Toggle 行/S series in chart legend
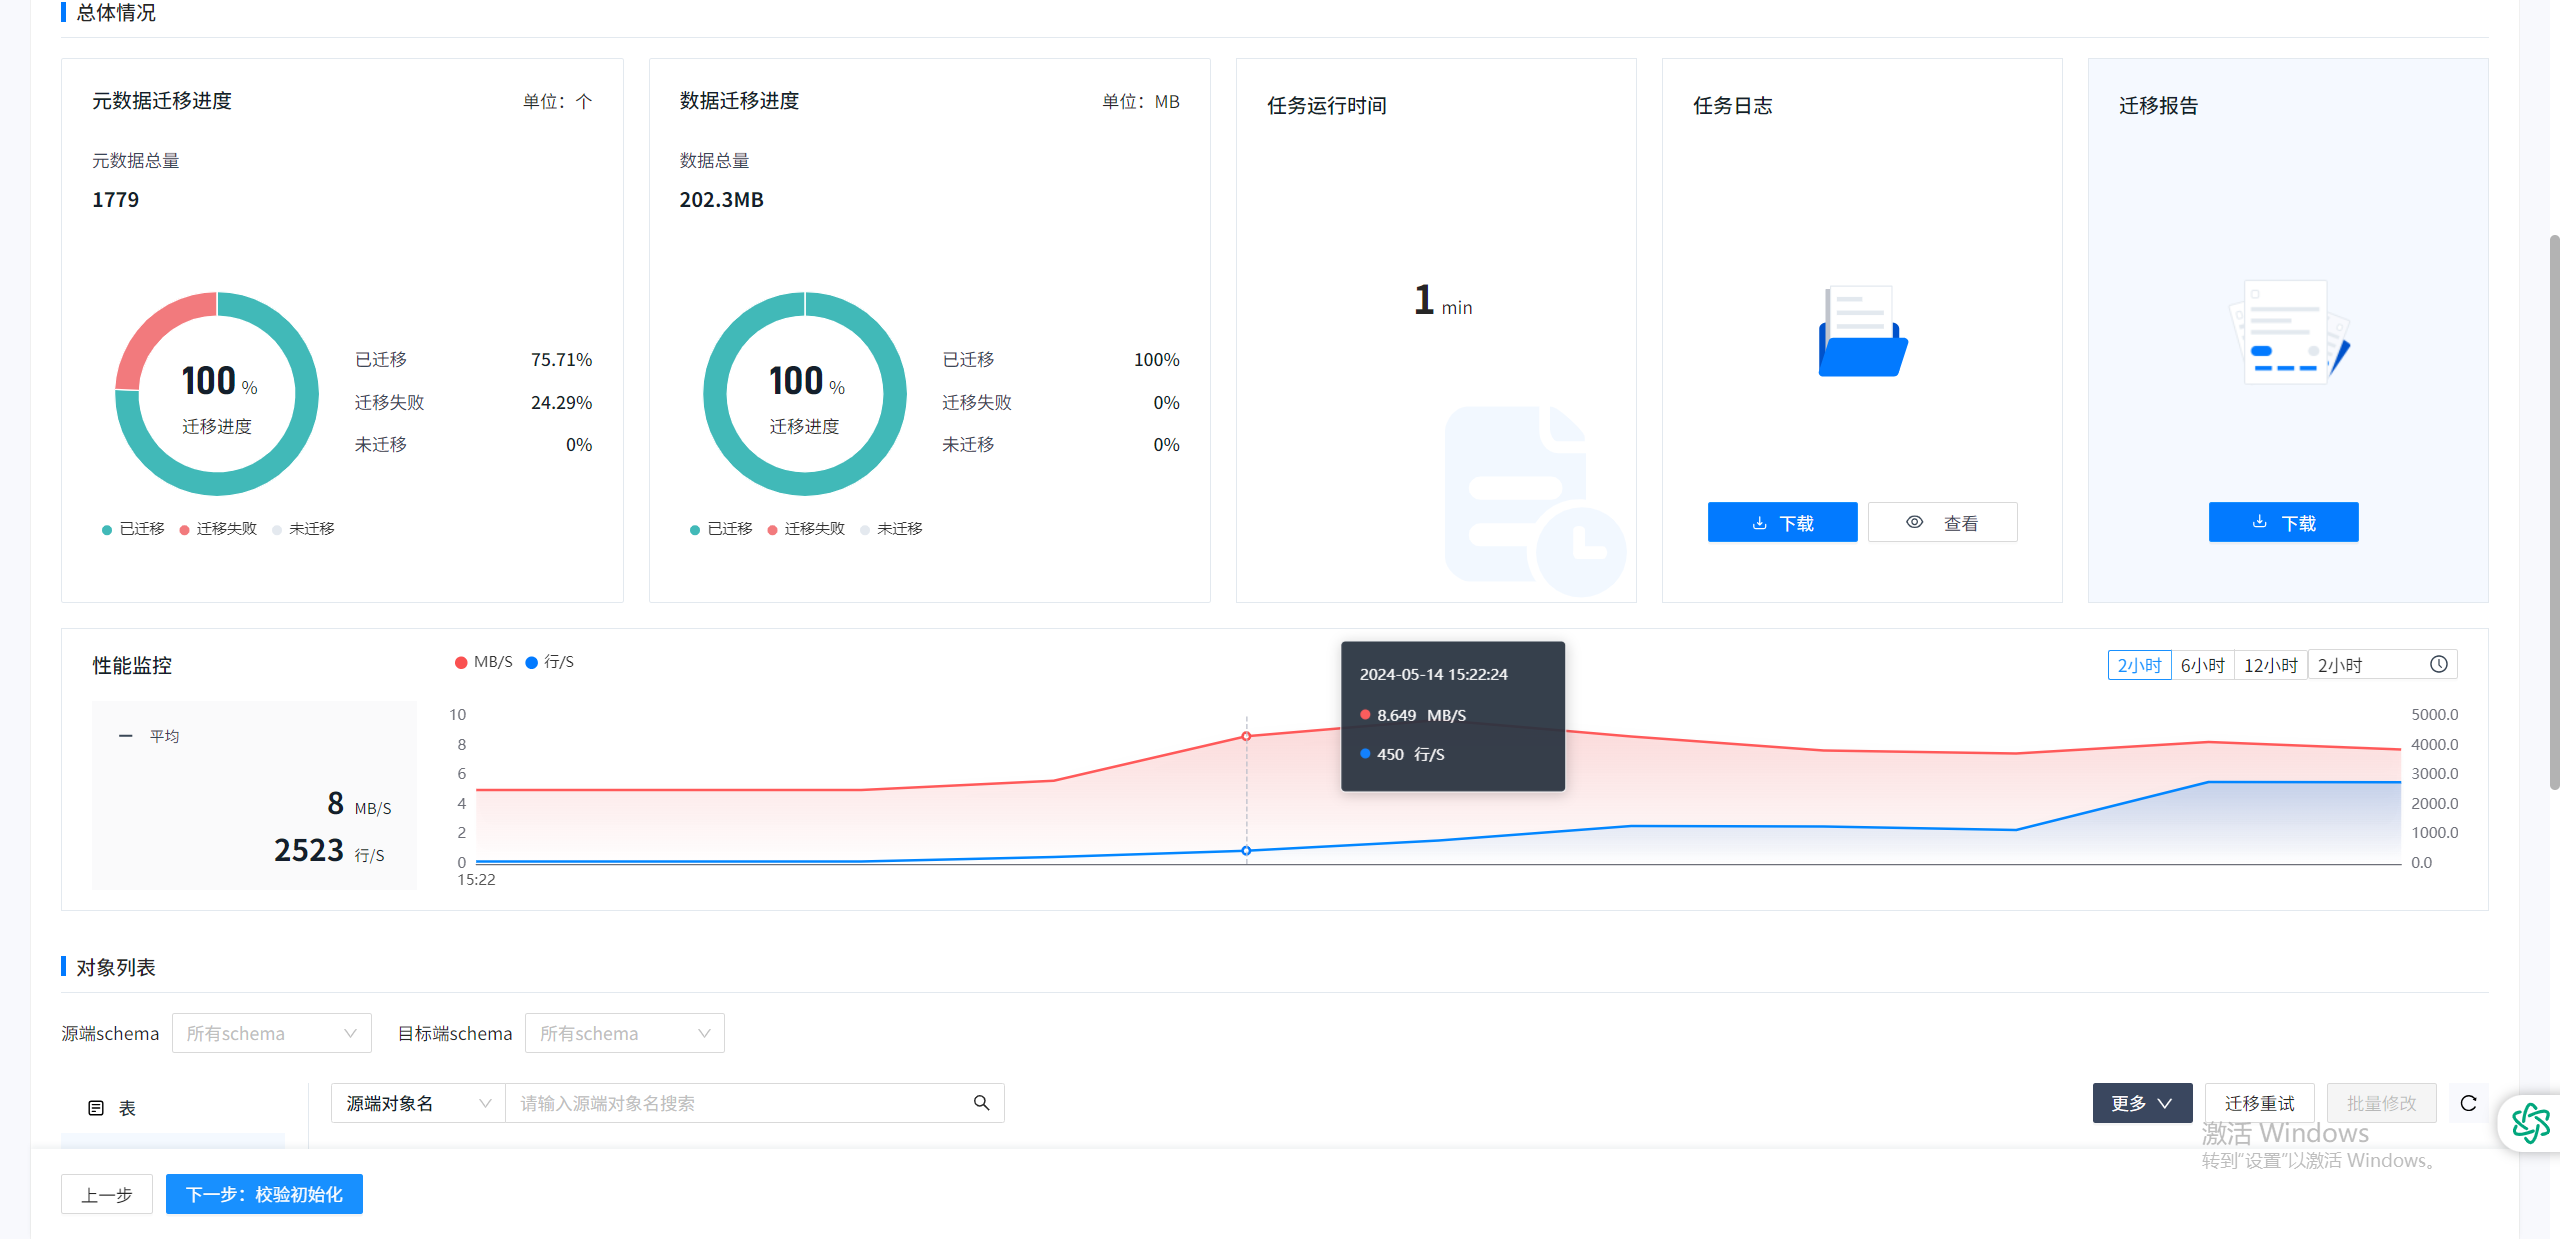Viewport: 2560px width, 1239px height. coord(550,662)
